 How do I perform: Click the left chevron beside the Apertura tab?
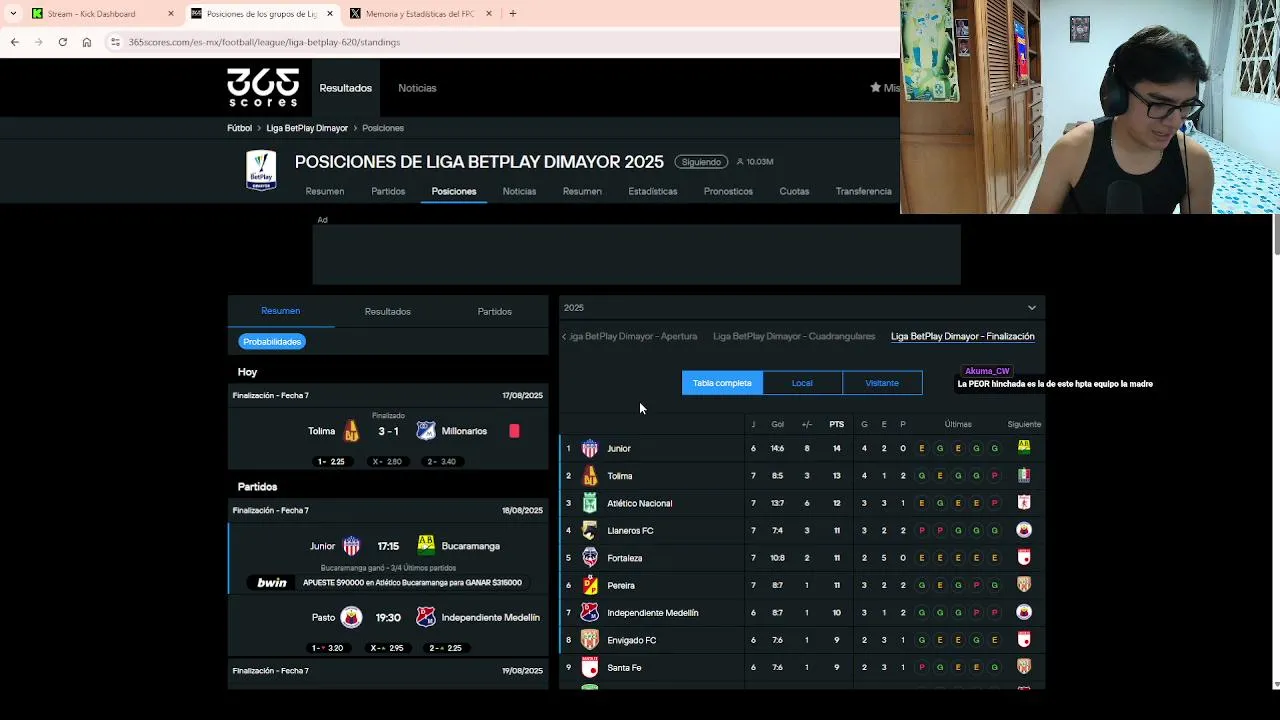[564, 337]
